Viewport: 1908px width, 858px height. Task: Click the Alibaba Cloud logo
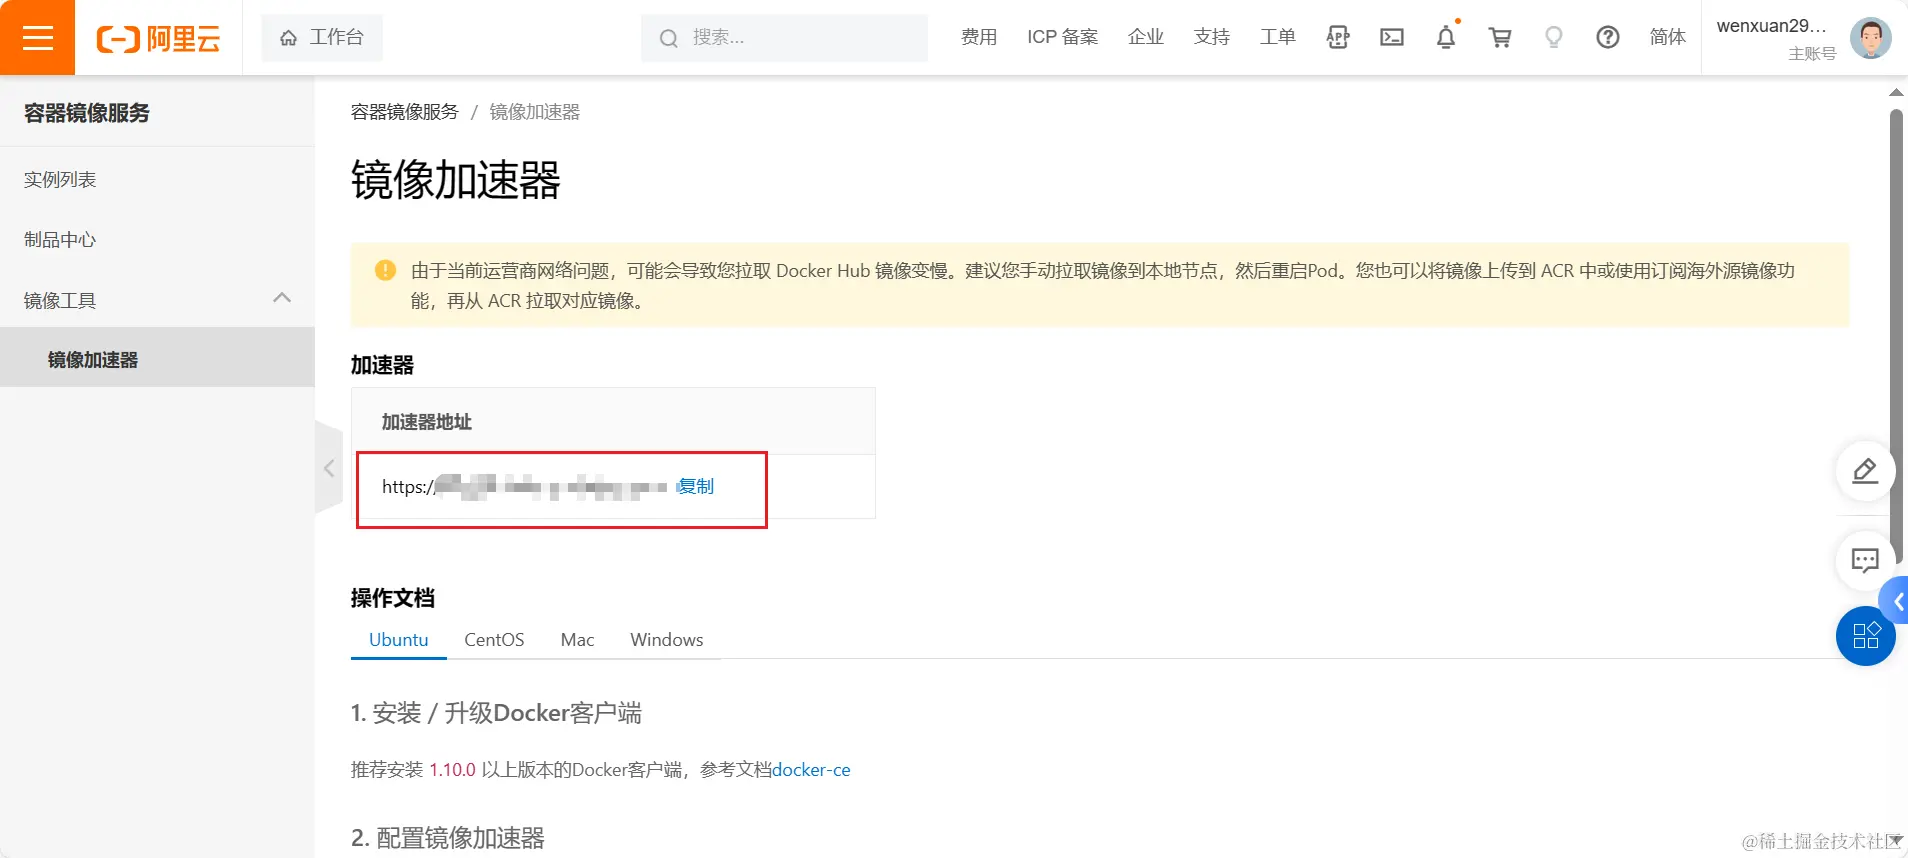pyautogui.click(x=158, y=38)
